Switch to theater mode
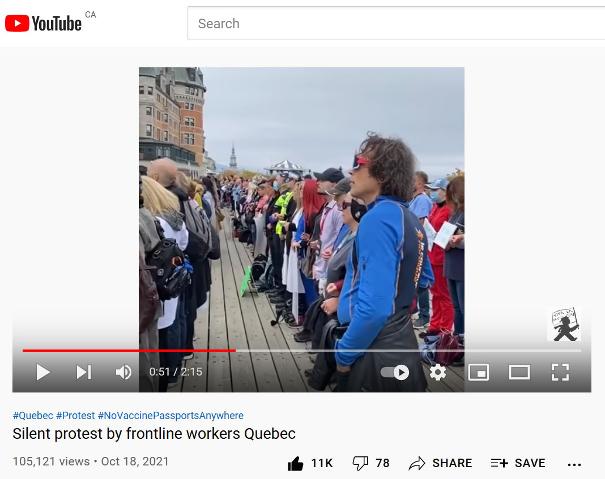This screenshot has height=479, width=605. tap(519, 372)
